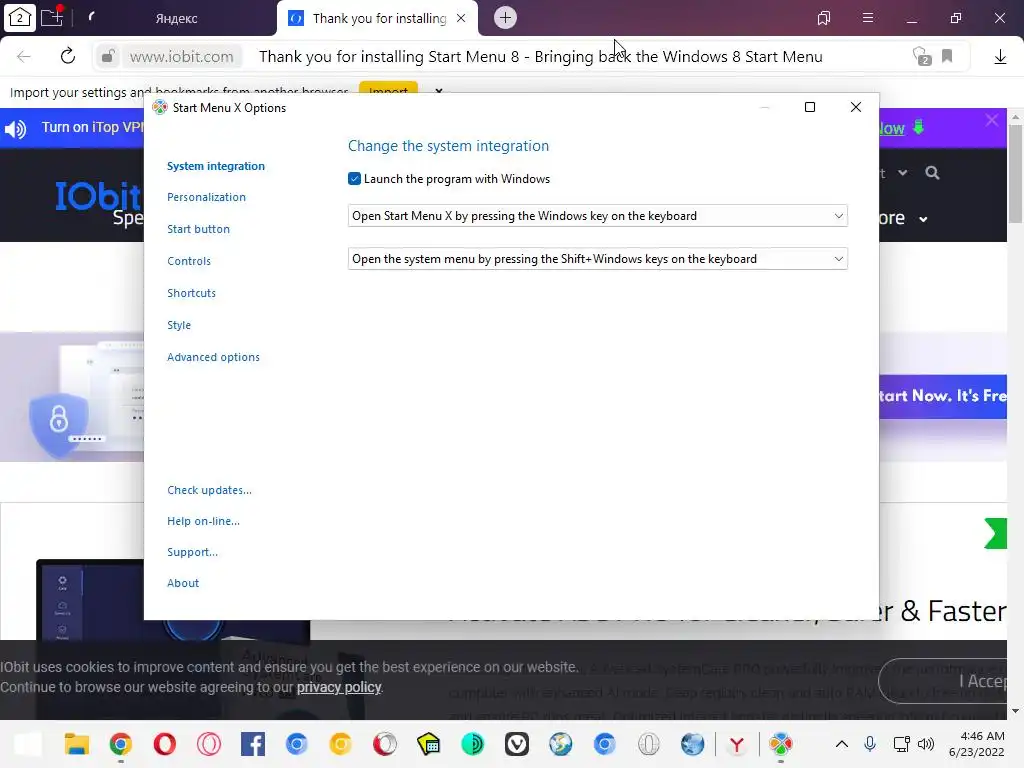Screen dimensions: 1024x768
Task: Expand the chevron beside the search icon on IObit
Action: [x=903, y=173]
